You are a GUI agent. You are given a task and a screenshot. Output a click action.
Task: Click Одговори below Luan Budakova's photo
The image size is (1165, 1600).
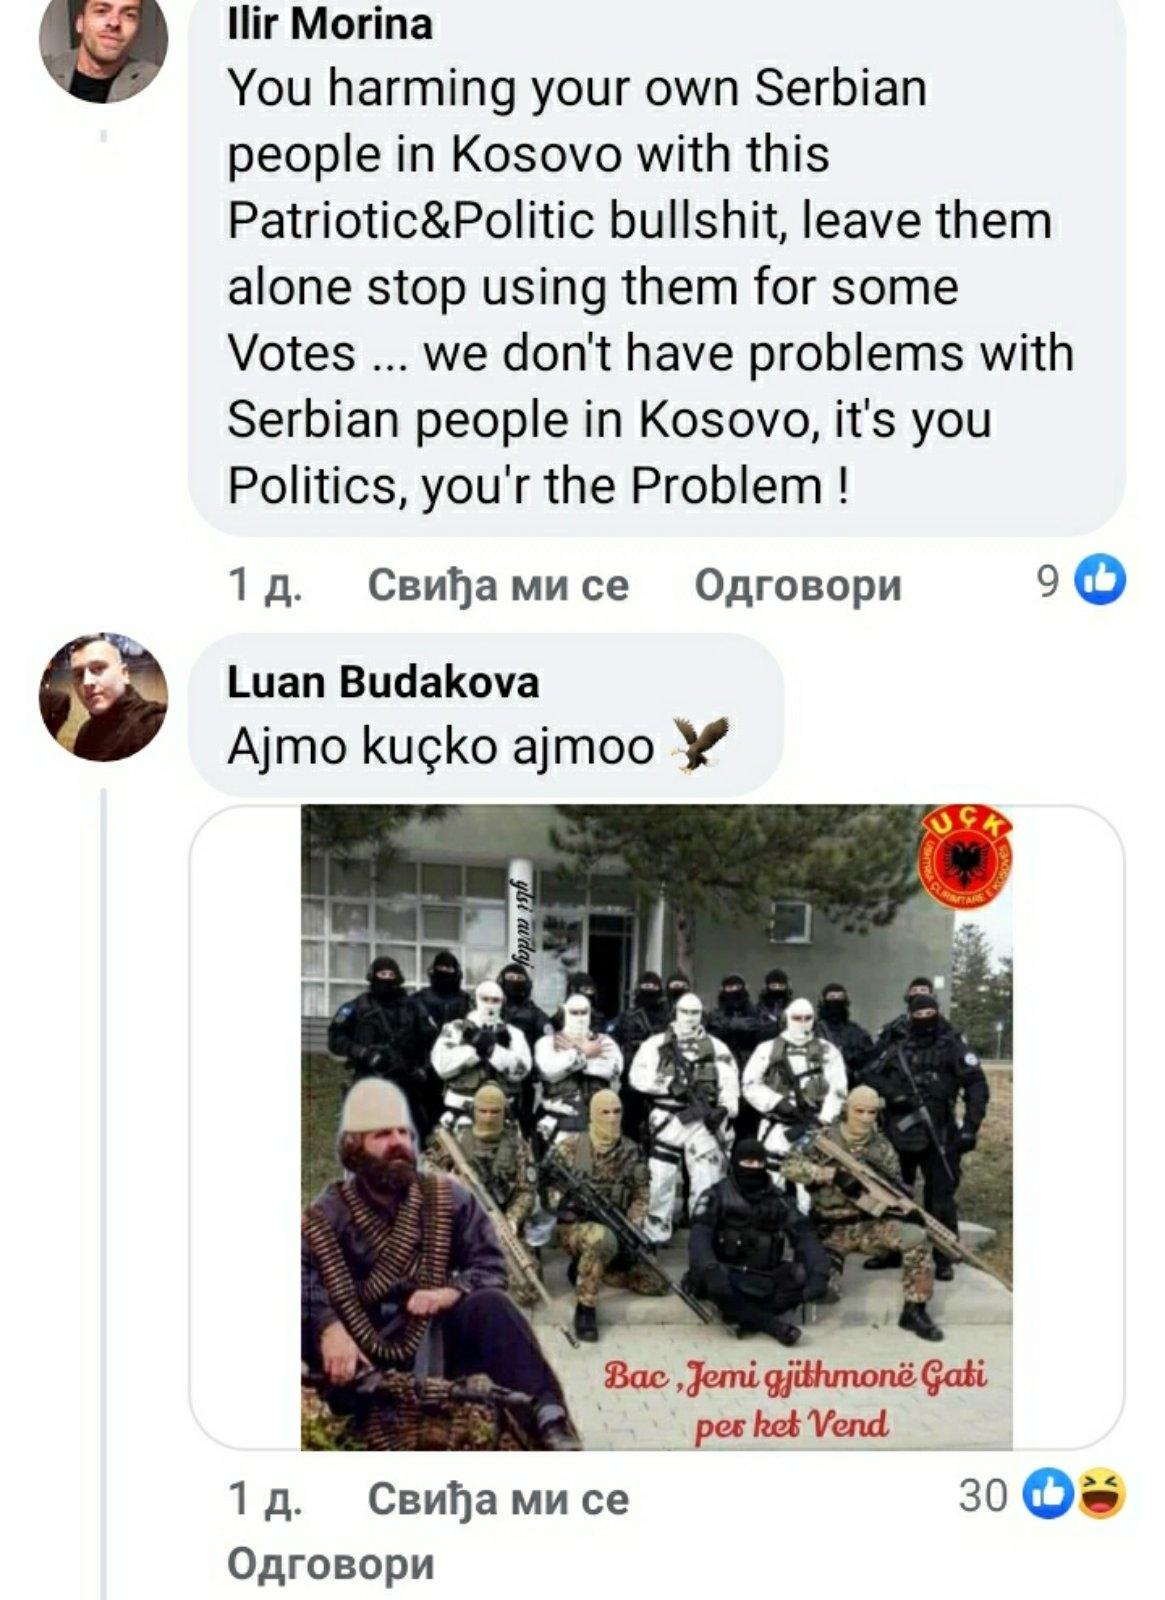point(331,1563)
